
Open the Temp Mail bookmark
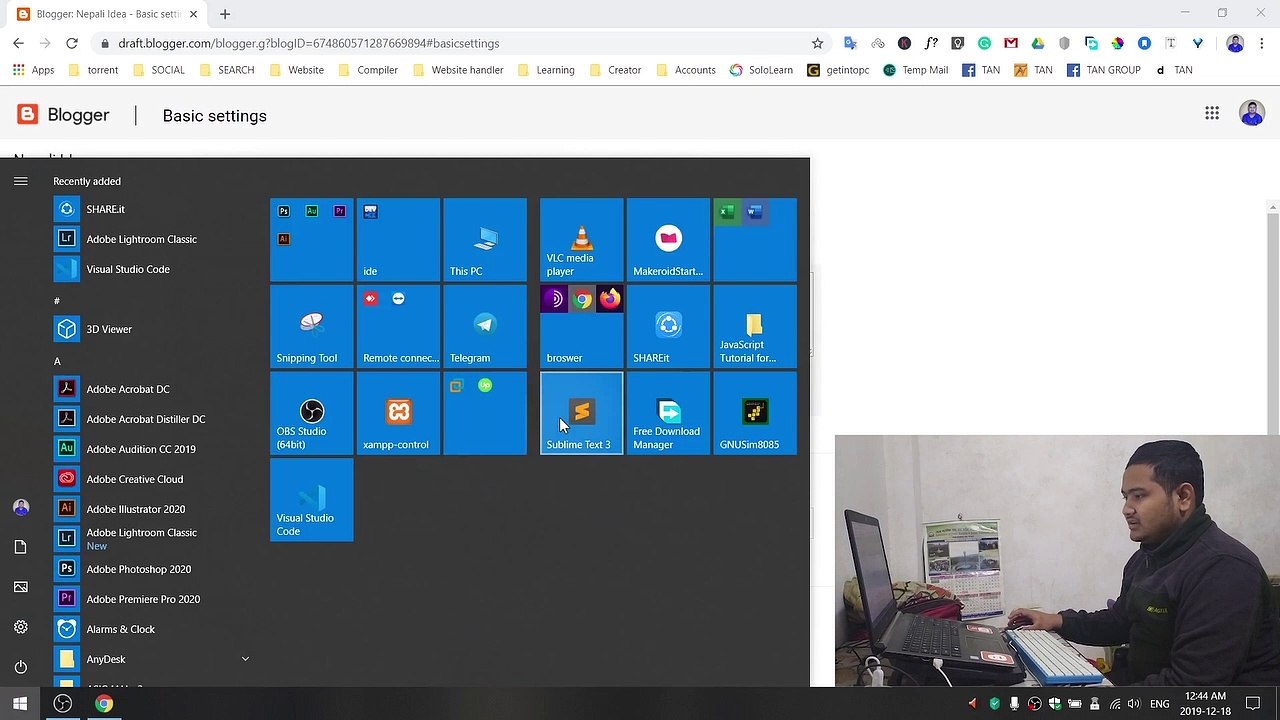tap(915, 70)
